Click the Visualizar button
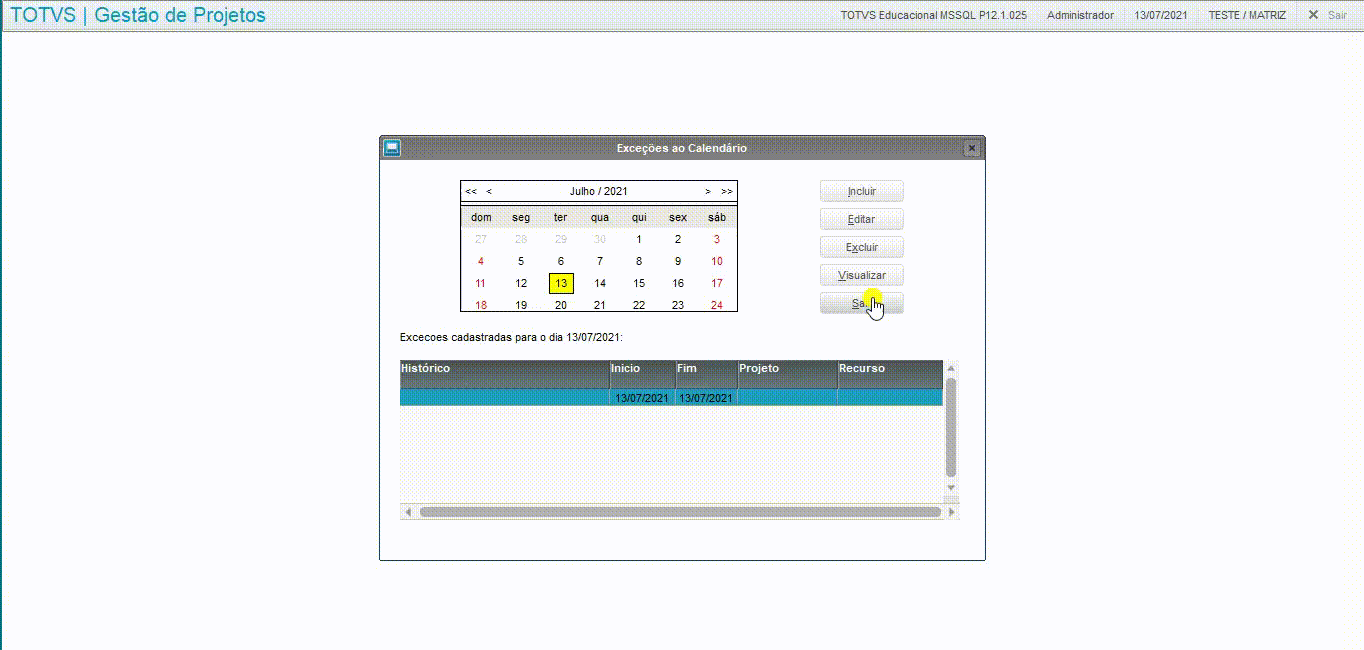This screenshot has height=650, width=1364. tap(861, 275)
